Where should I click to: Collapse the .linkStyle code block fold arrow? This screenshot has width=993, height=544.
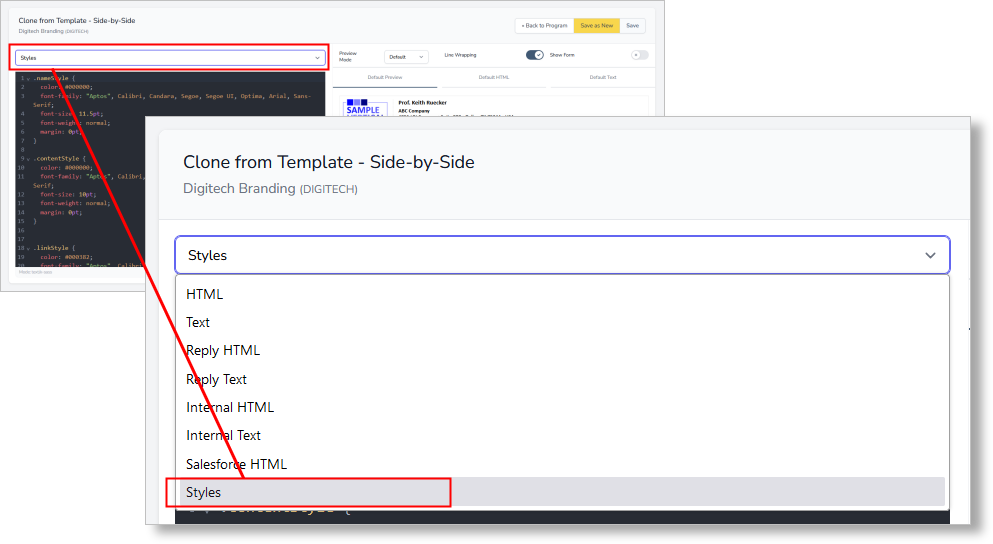[x=28, y=248]
